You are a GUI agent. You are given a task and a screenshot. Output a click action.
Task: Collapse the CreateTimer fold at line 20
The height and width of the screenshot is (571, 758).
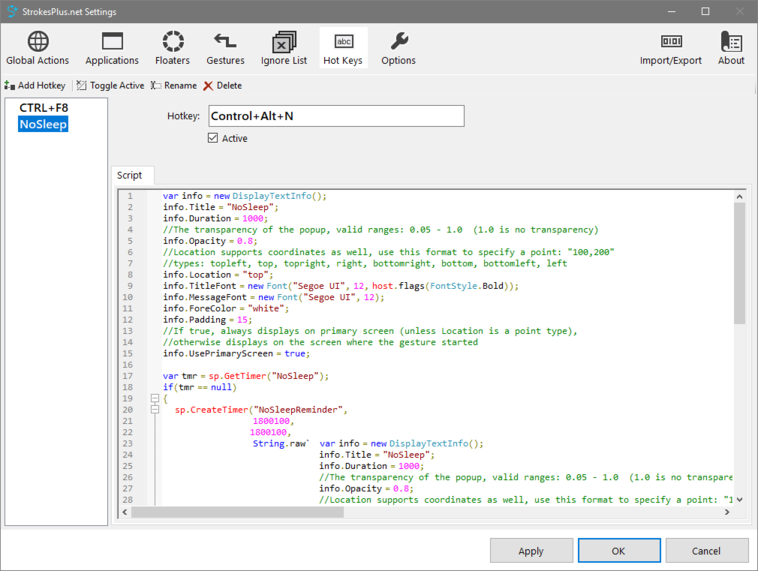(x=155, y=409)
